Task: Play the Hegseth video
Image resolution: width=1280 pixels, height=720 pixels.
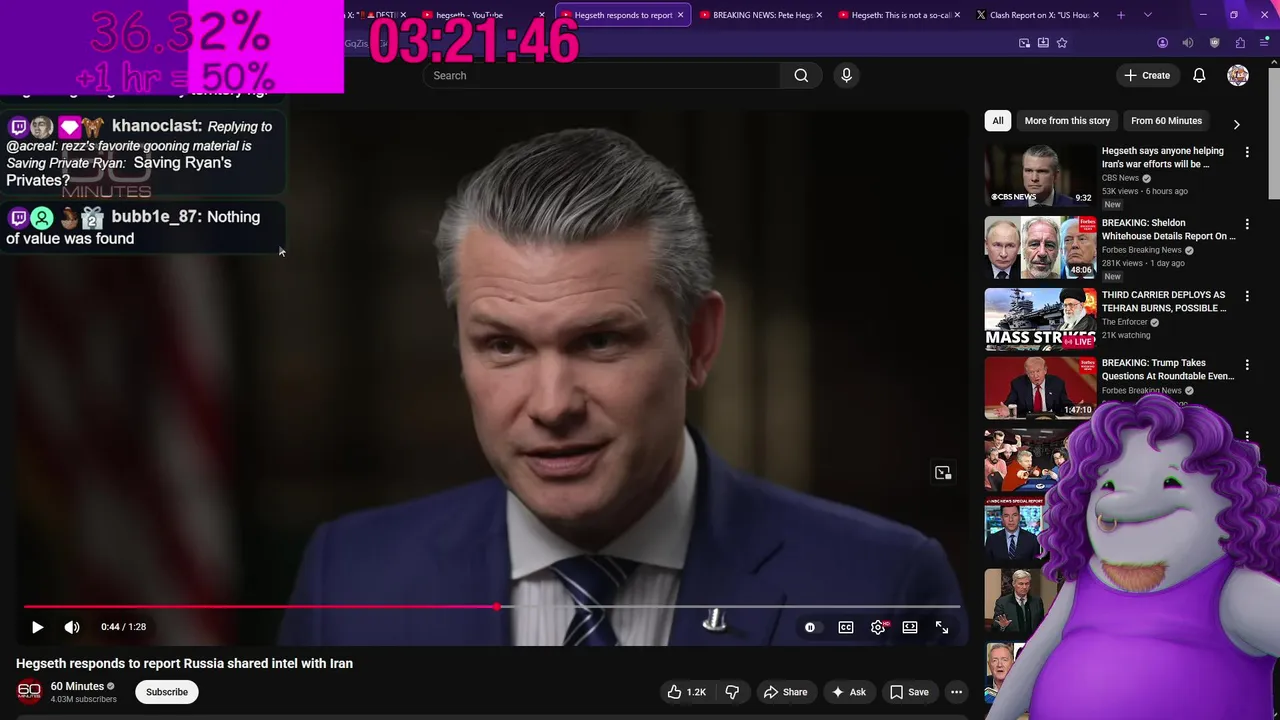Action: point(37,627)
